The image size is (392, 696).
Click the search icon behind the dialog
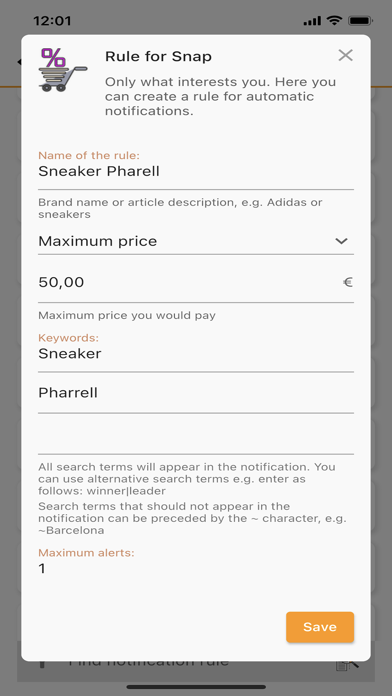[348, 663]
